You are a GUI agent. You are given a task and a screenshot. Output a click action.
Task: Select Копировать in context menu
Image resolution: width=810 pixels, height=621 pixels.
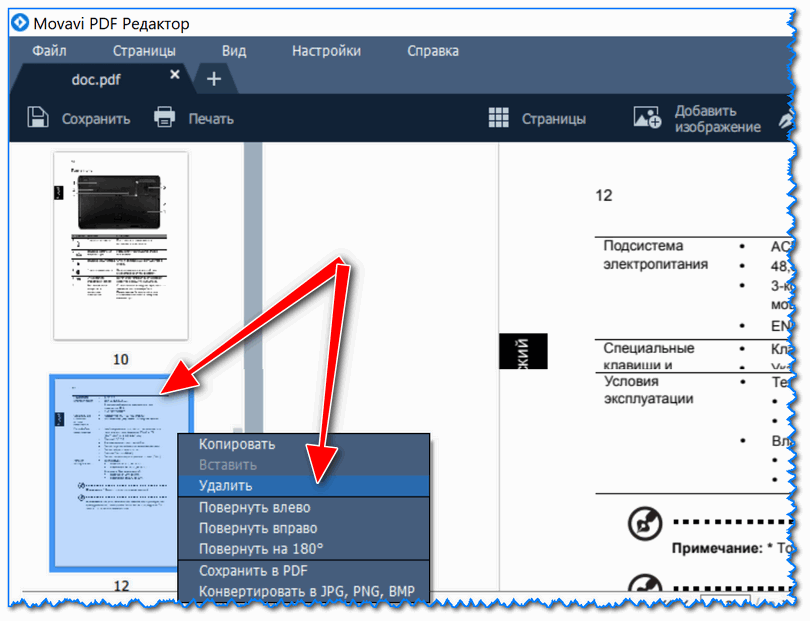point(237,444)
